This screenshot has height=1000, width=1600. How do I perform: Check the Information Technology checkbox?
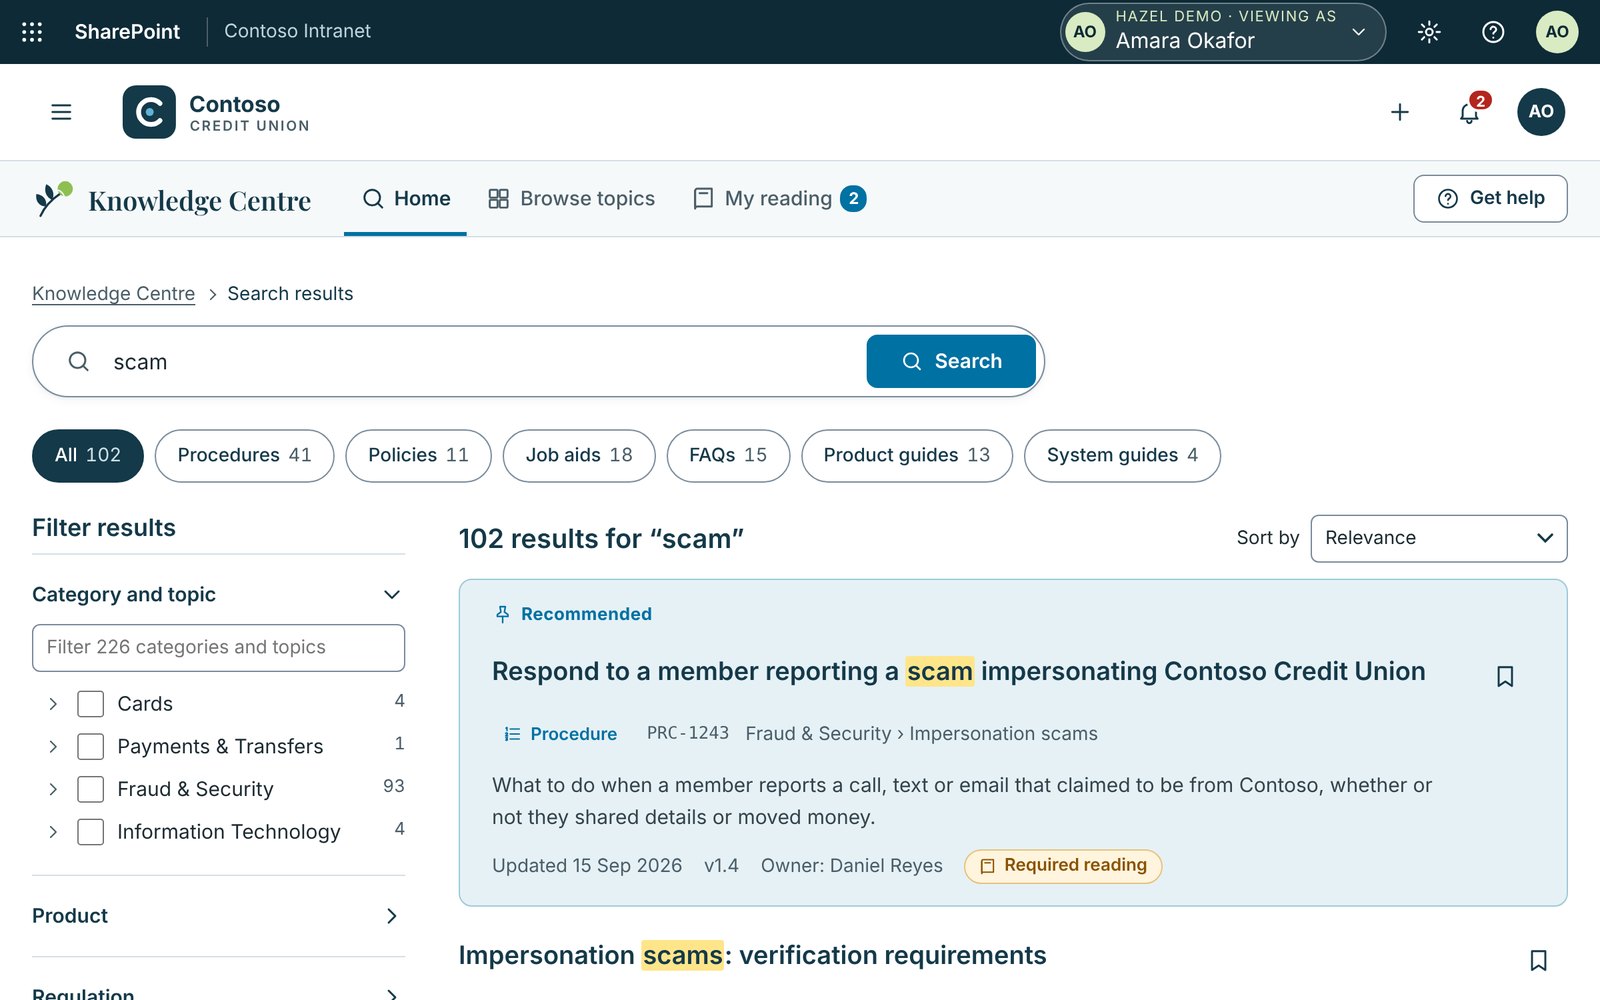pos(91,832)
